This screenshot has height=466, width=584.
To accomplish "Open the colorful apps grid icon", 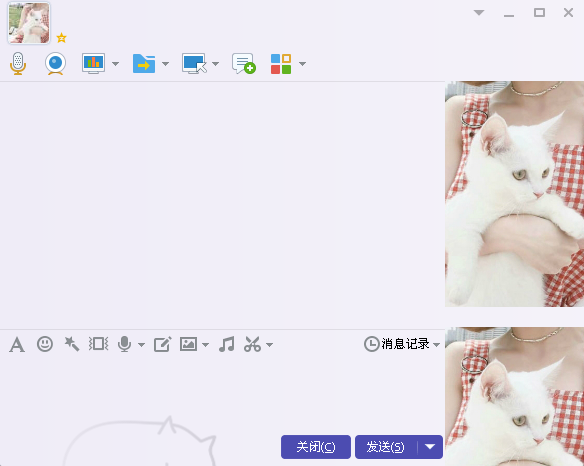I will pos(281,64).
